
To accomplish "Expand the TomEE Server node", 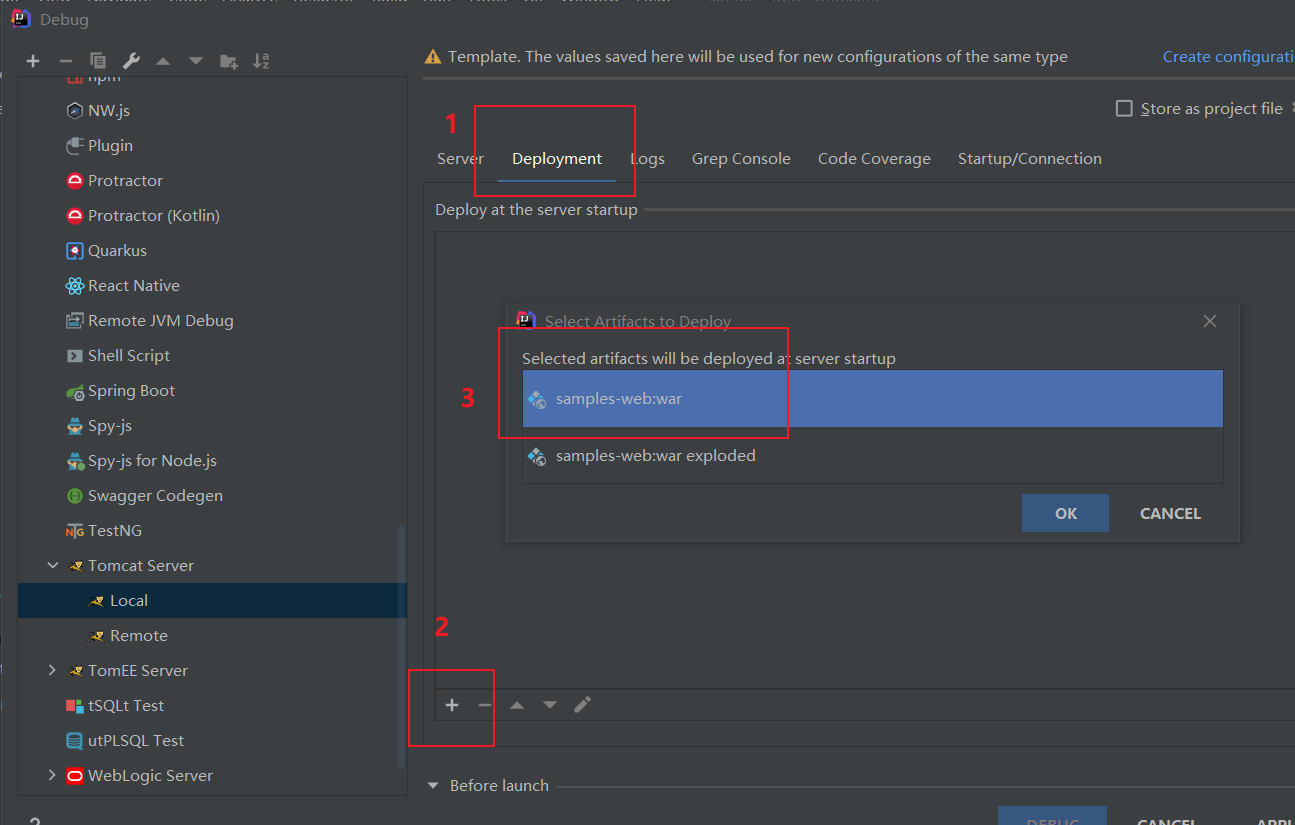I will coord(53,671).
